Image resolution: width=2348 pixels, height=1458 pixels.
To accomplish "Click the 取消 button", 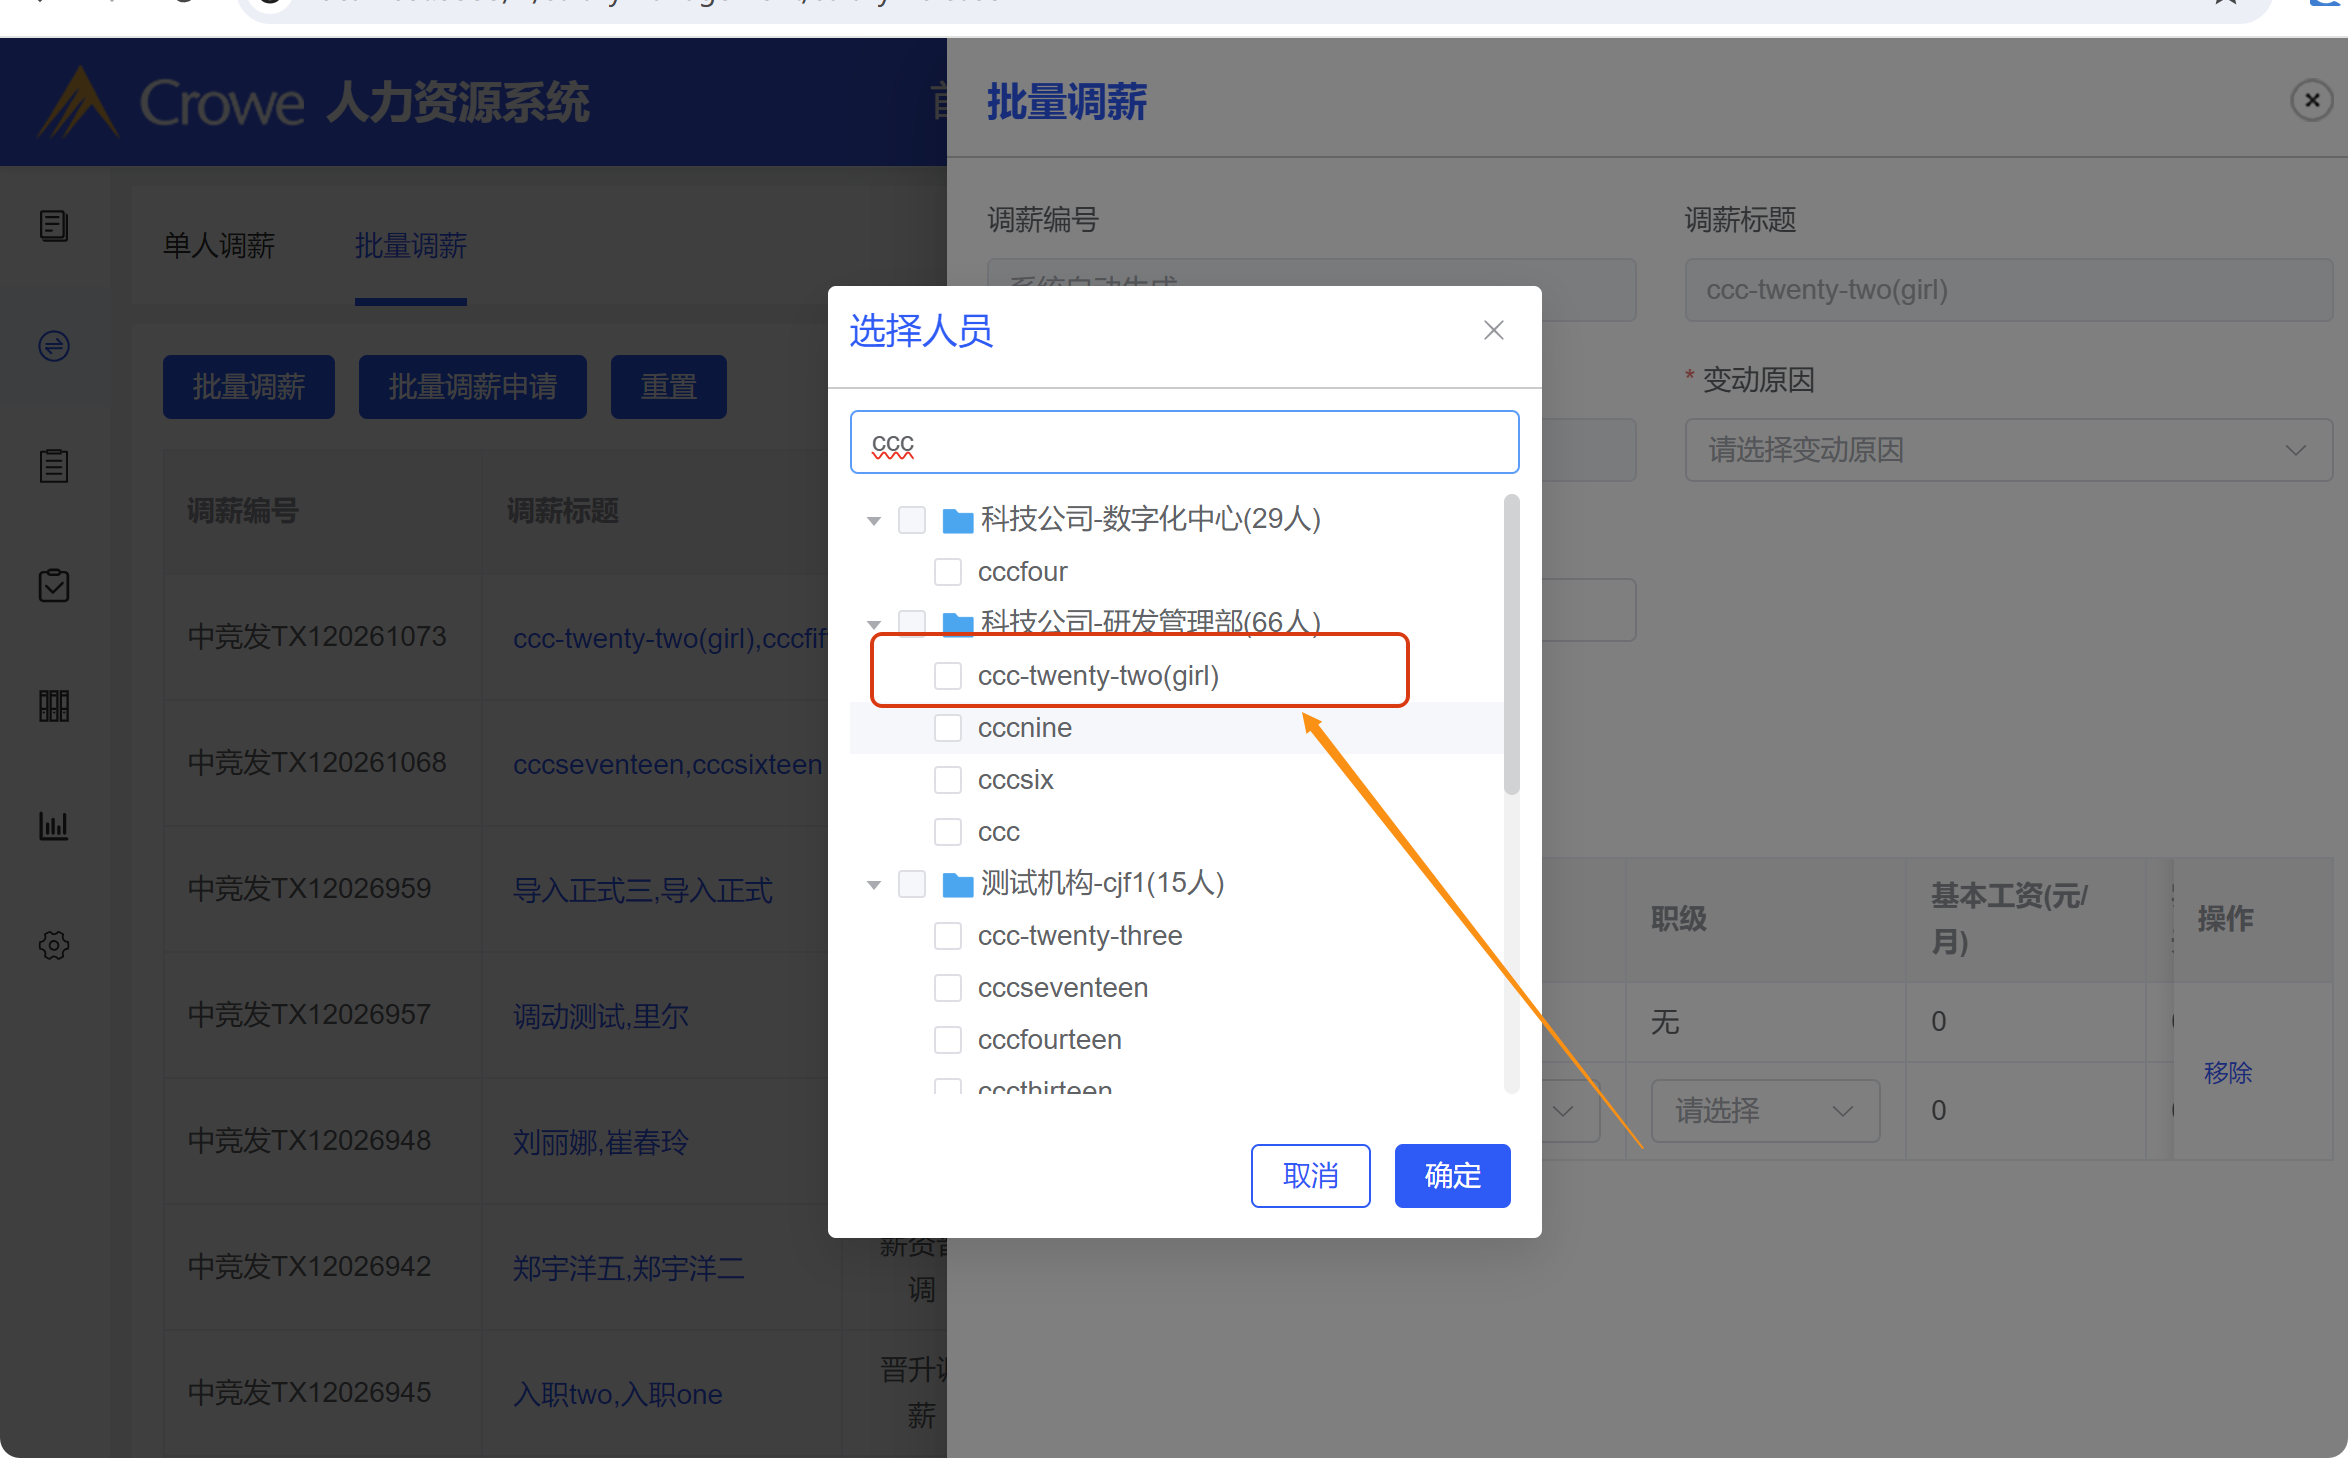I will [1310, 1176].
